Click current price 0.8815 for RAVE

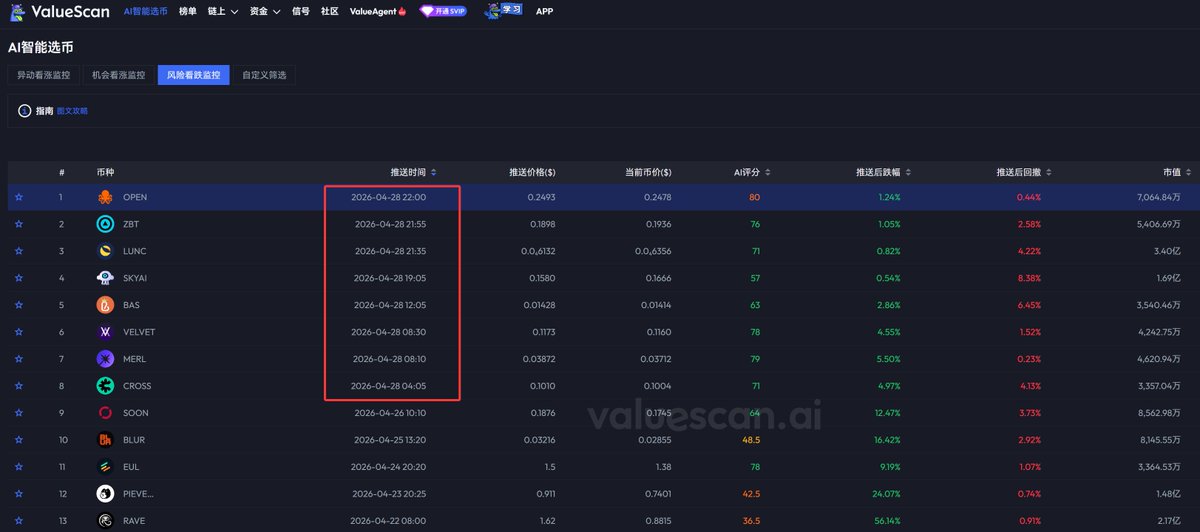pyautogui.click(x=659, y=520)
